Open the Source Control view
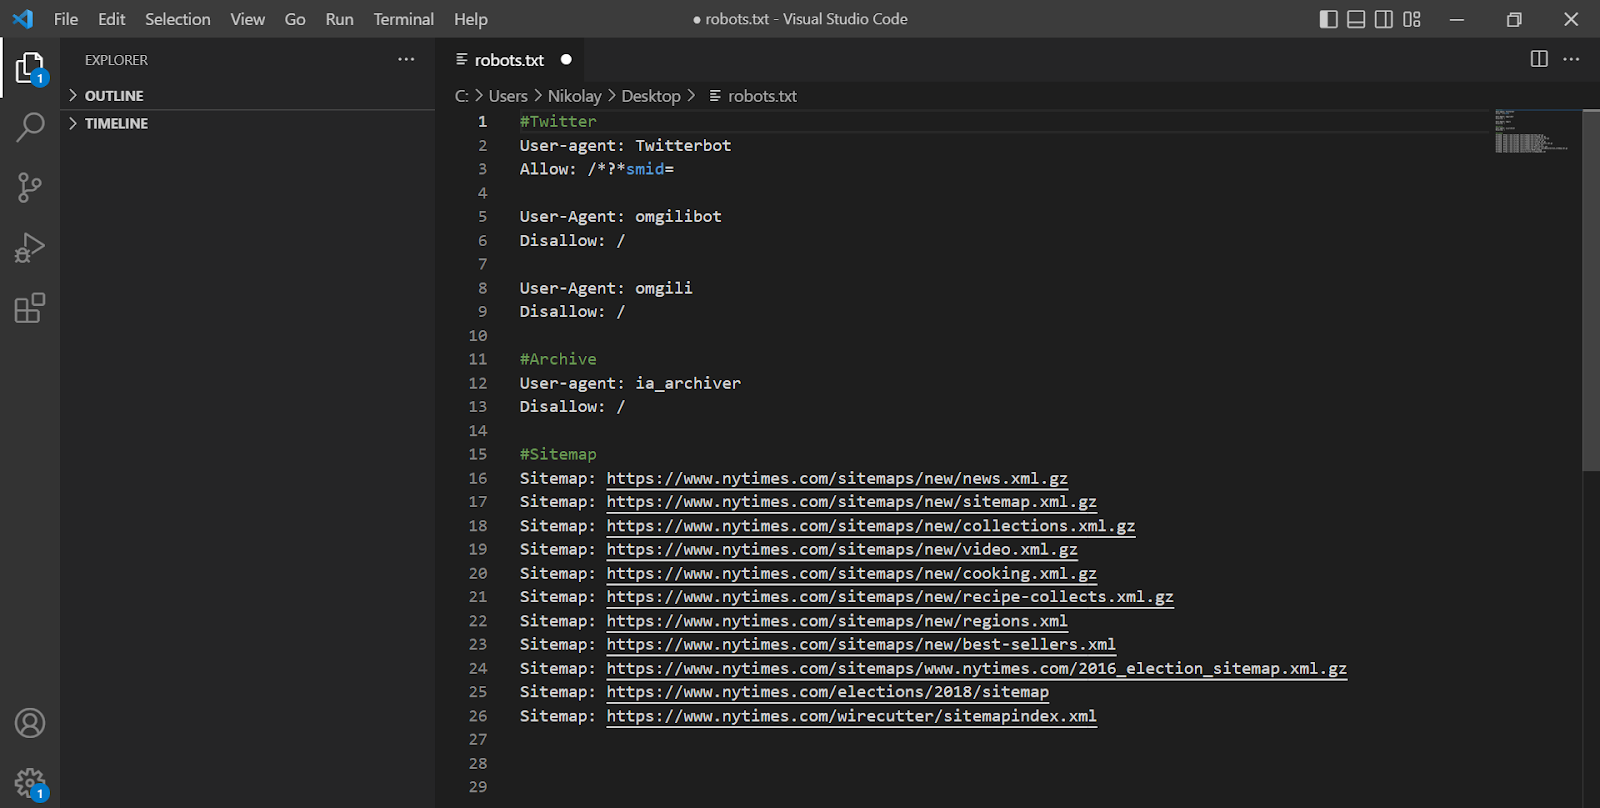The image size is (1600, 808). click(x=30, y=187)
